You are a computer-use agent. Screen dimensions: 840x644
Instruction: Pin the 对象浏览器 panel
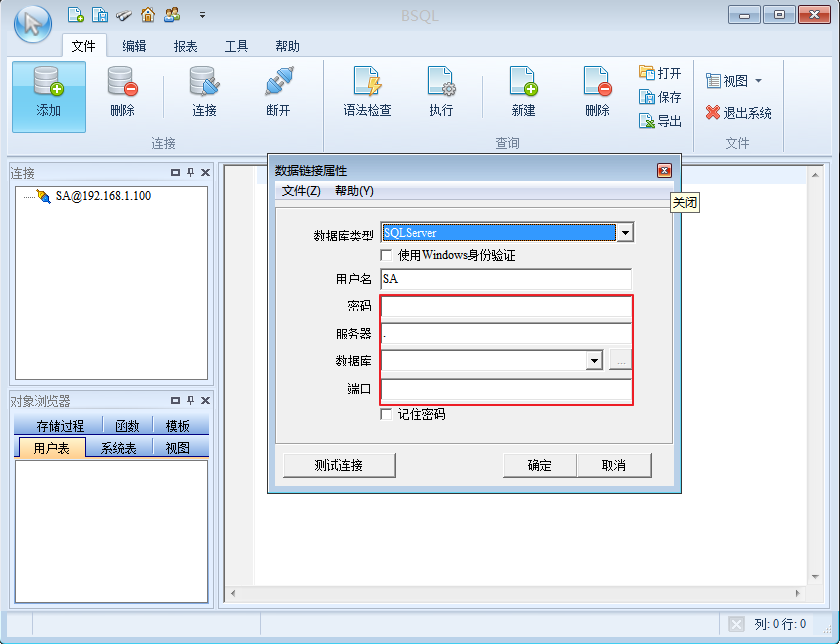point(190,401)
